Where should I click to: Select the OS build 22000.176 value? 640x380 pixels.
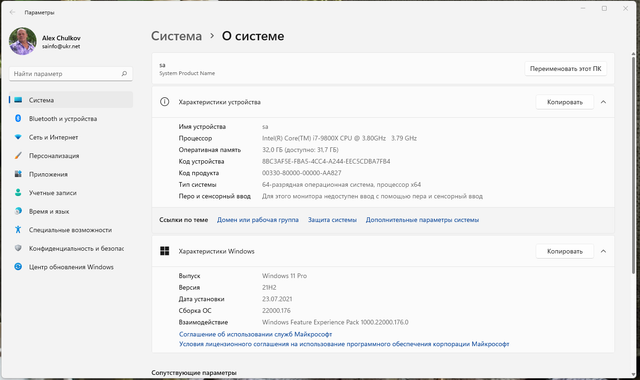pos(276,311)
